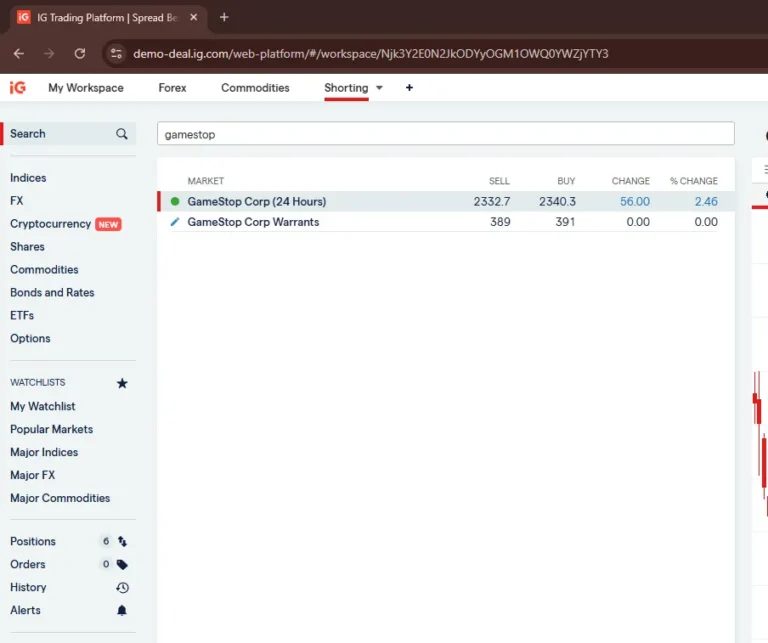Click the WATCHLISTS section heading
Image resolution: width=768 pixels, height=643 pixels.
pos(38,382)
